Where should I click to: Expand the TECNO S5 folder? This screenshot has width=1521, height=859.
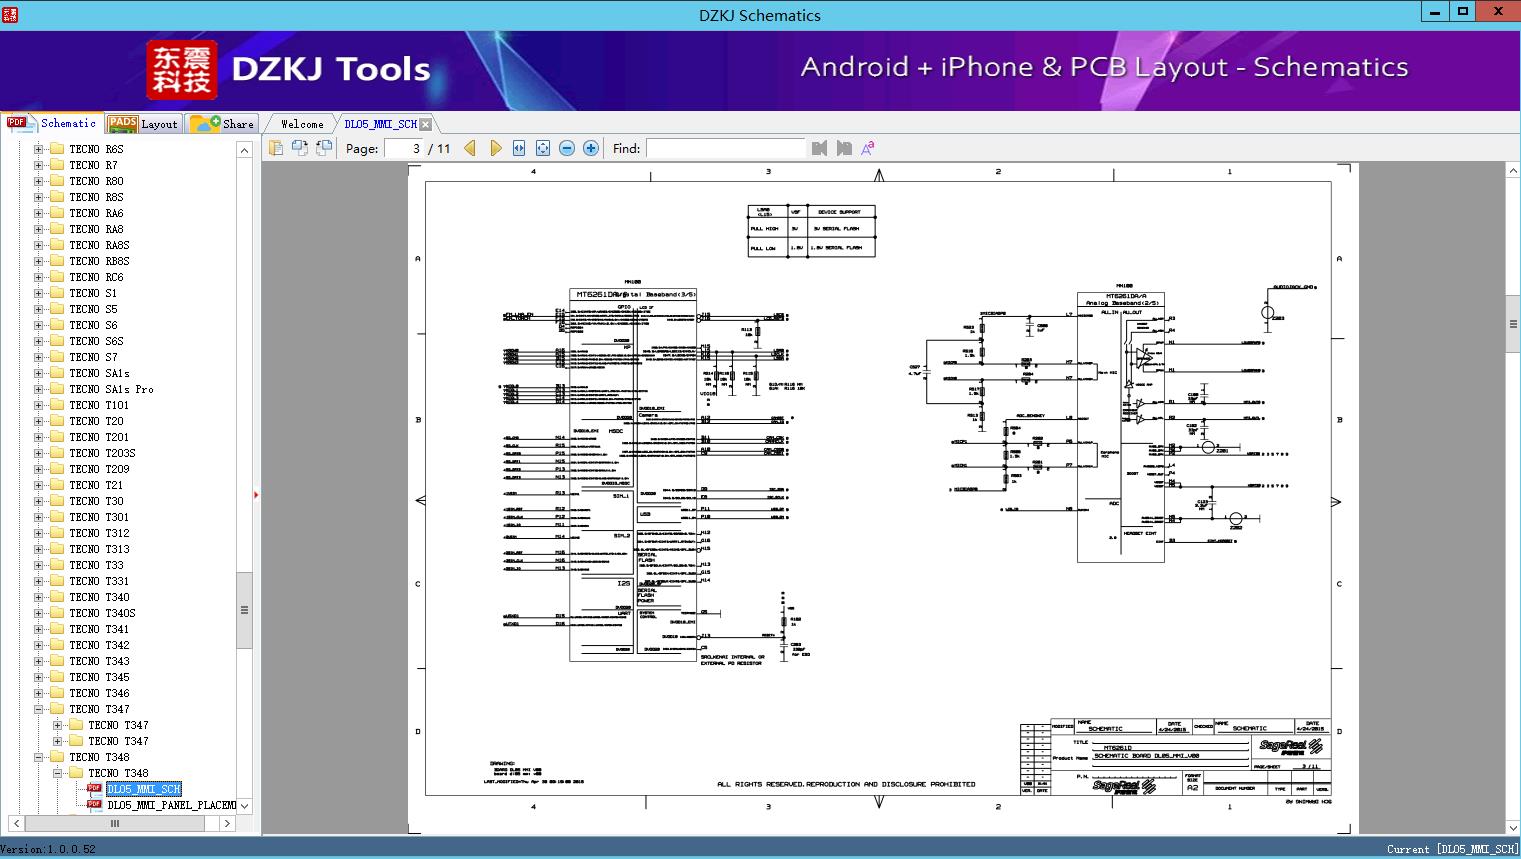coord(38,309)
